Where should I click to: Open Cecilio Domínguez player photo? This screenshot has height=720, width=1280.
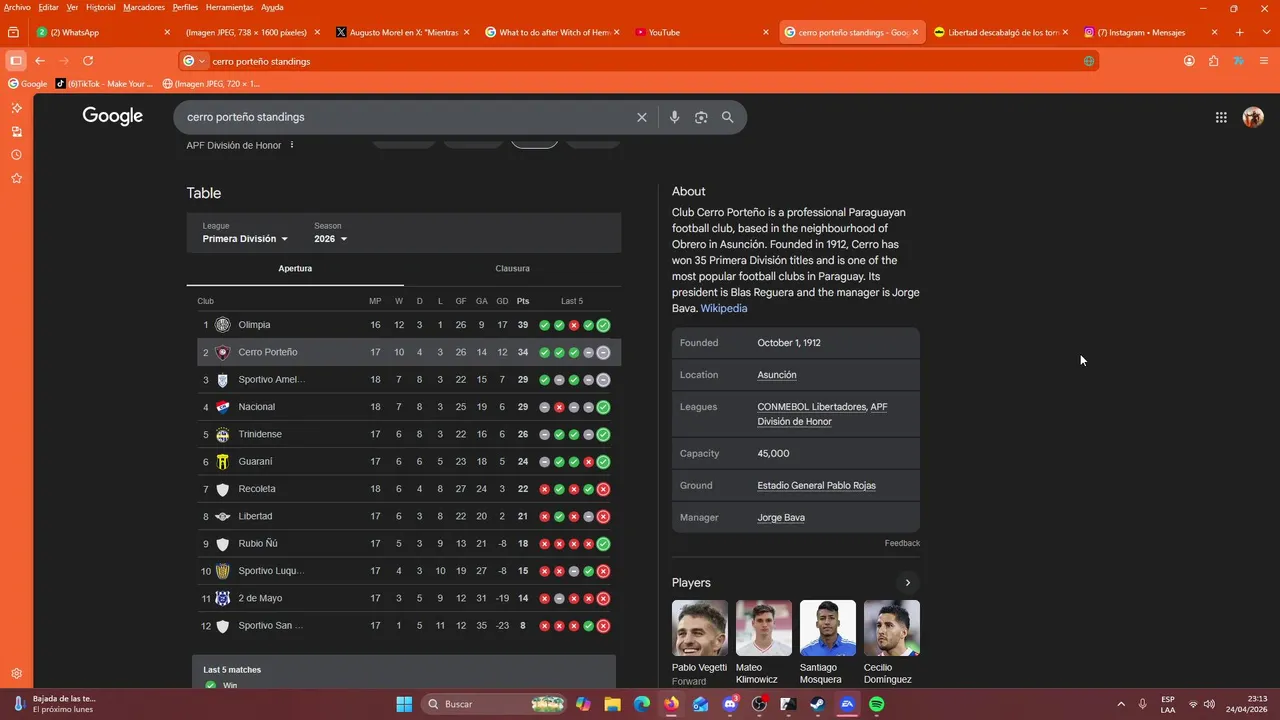pyautogui.click(x=892, y=628)
